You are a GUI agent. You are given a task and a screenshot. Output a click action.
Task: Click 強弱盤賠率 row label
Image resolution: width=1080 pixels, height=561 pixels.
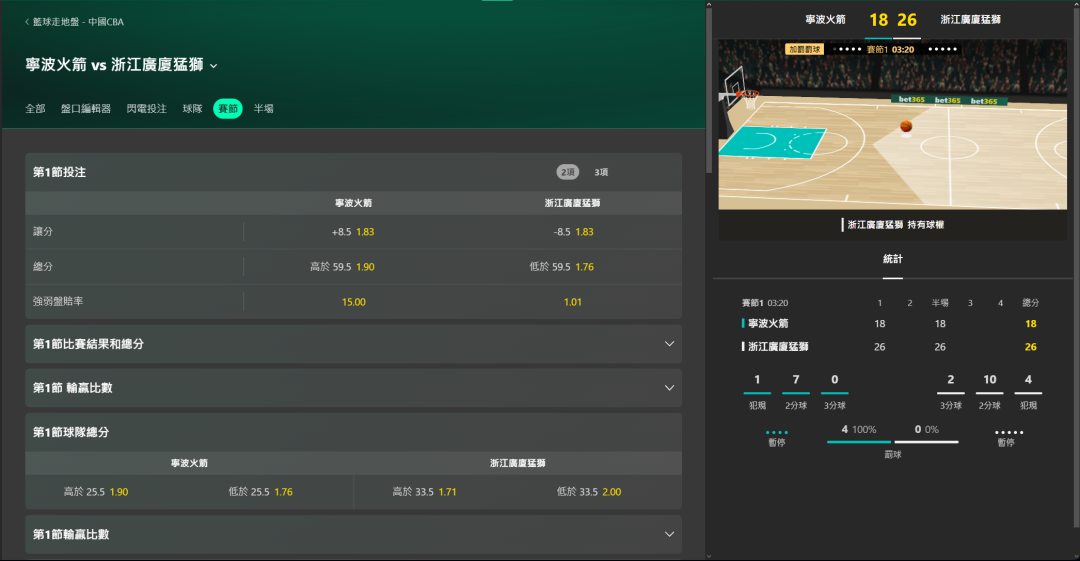(58, 302)
